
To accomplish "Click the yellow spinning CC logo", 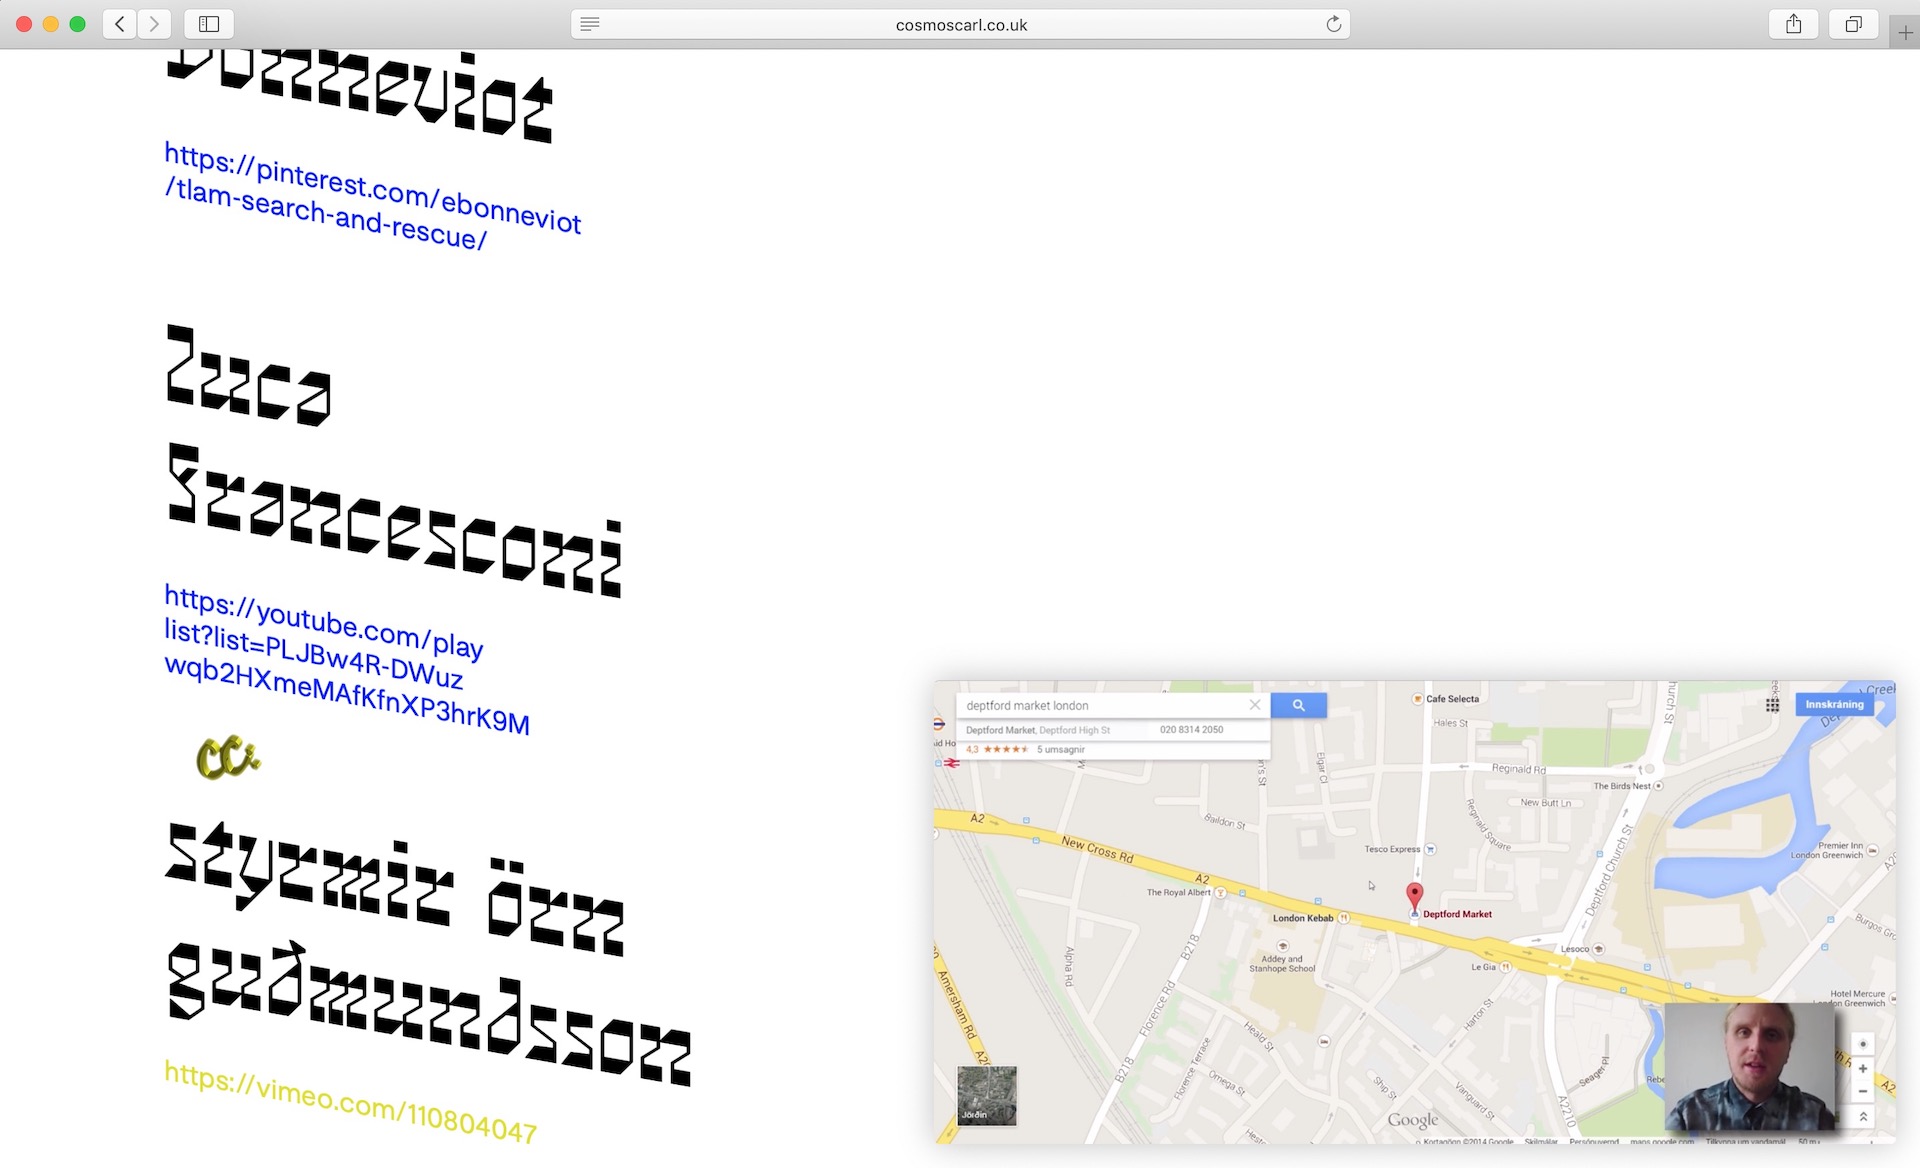I will click(227, 758).
